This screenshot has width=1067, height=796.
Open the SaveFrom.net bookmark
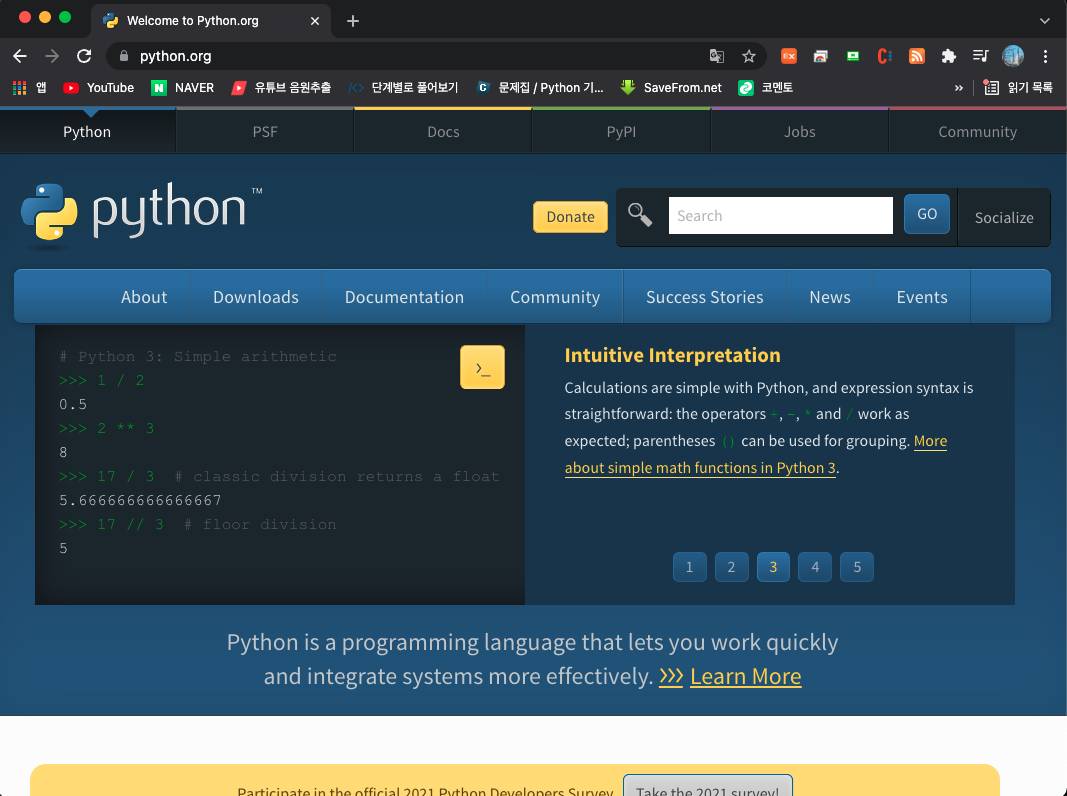click(671, 88)
